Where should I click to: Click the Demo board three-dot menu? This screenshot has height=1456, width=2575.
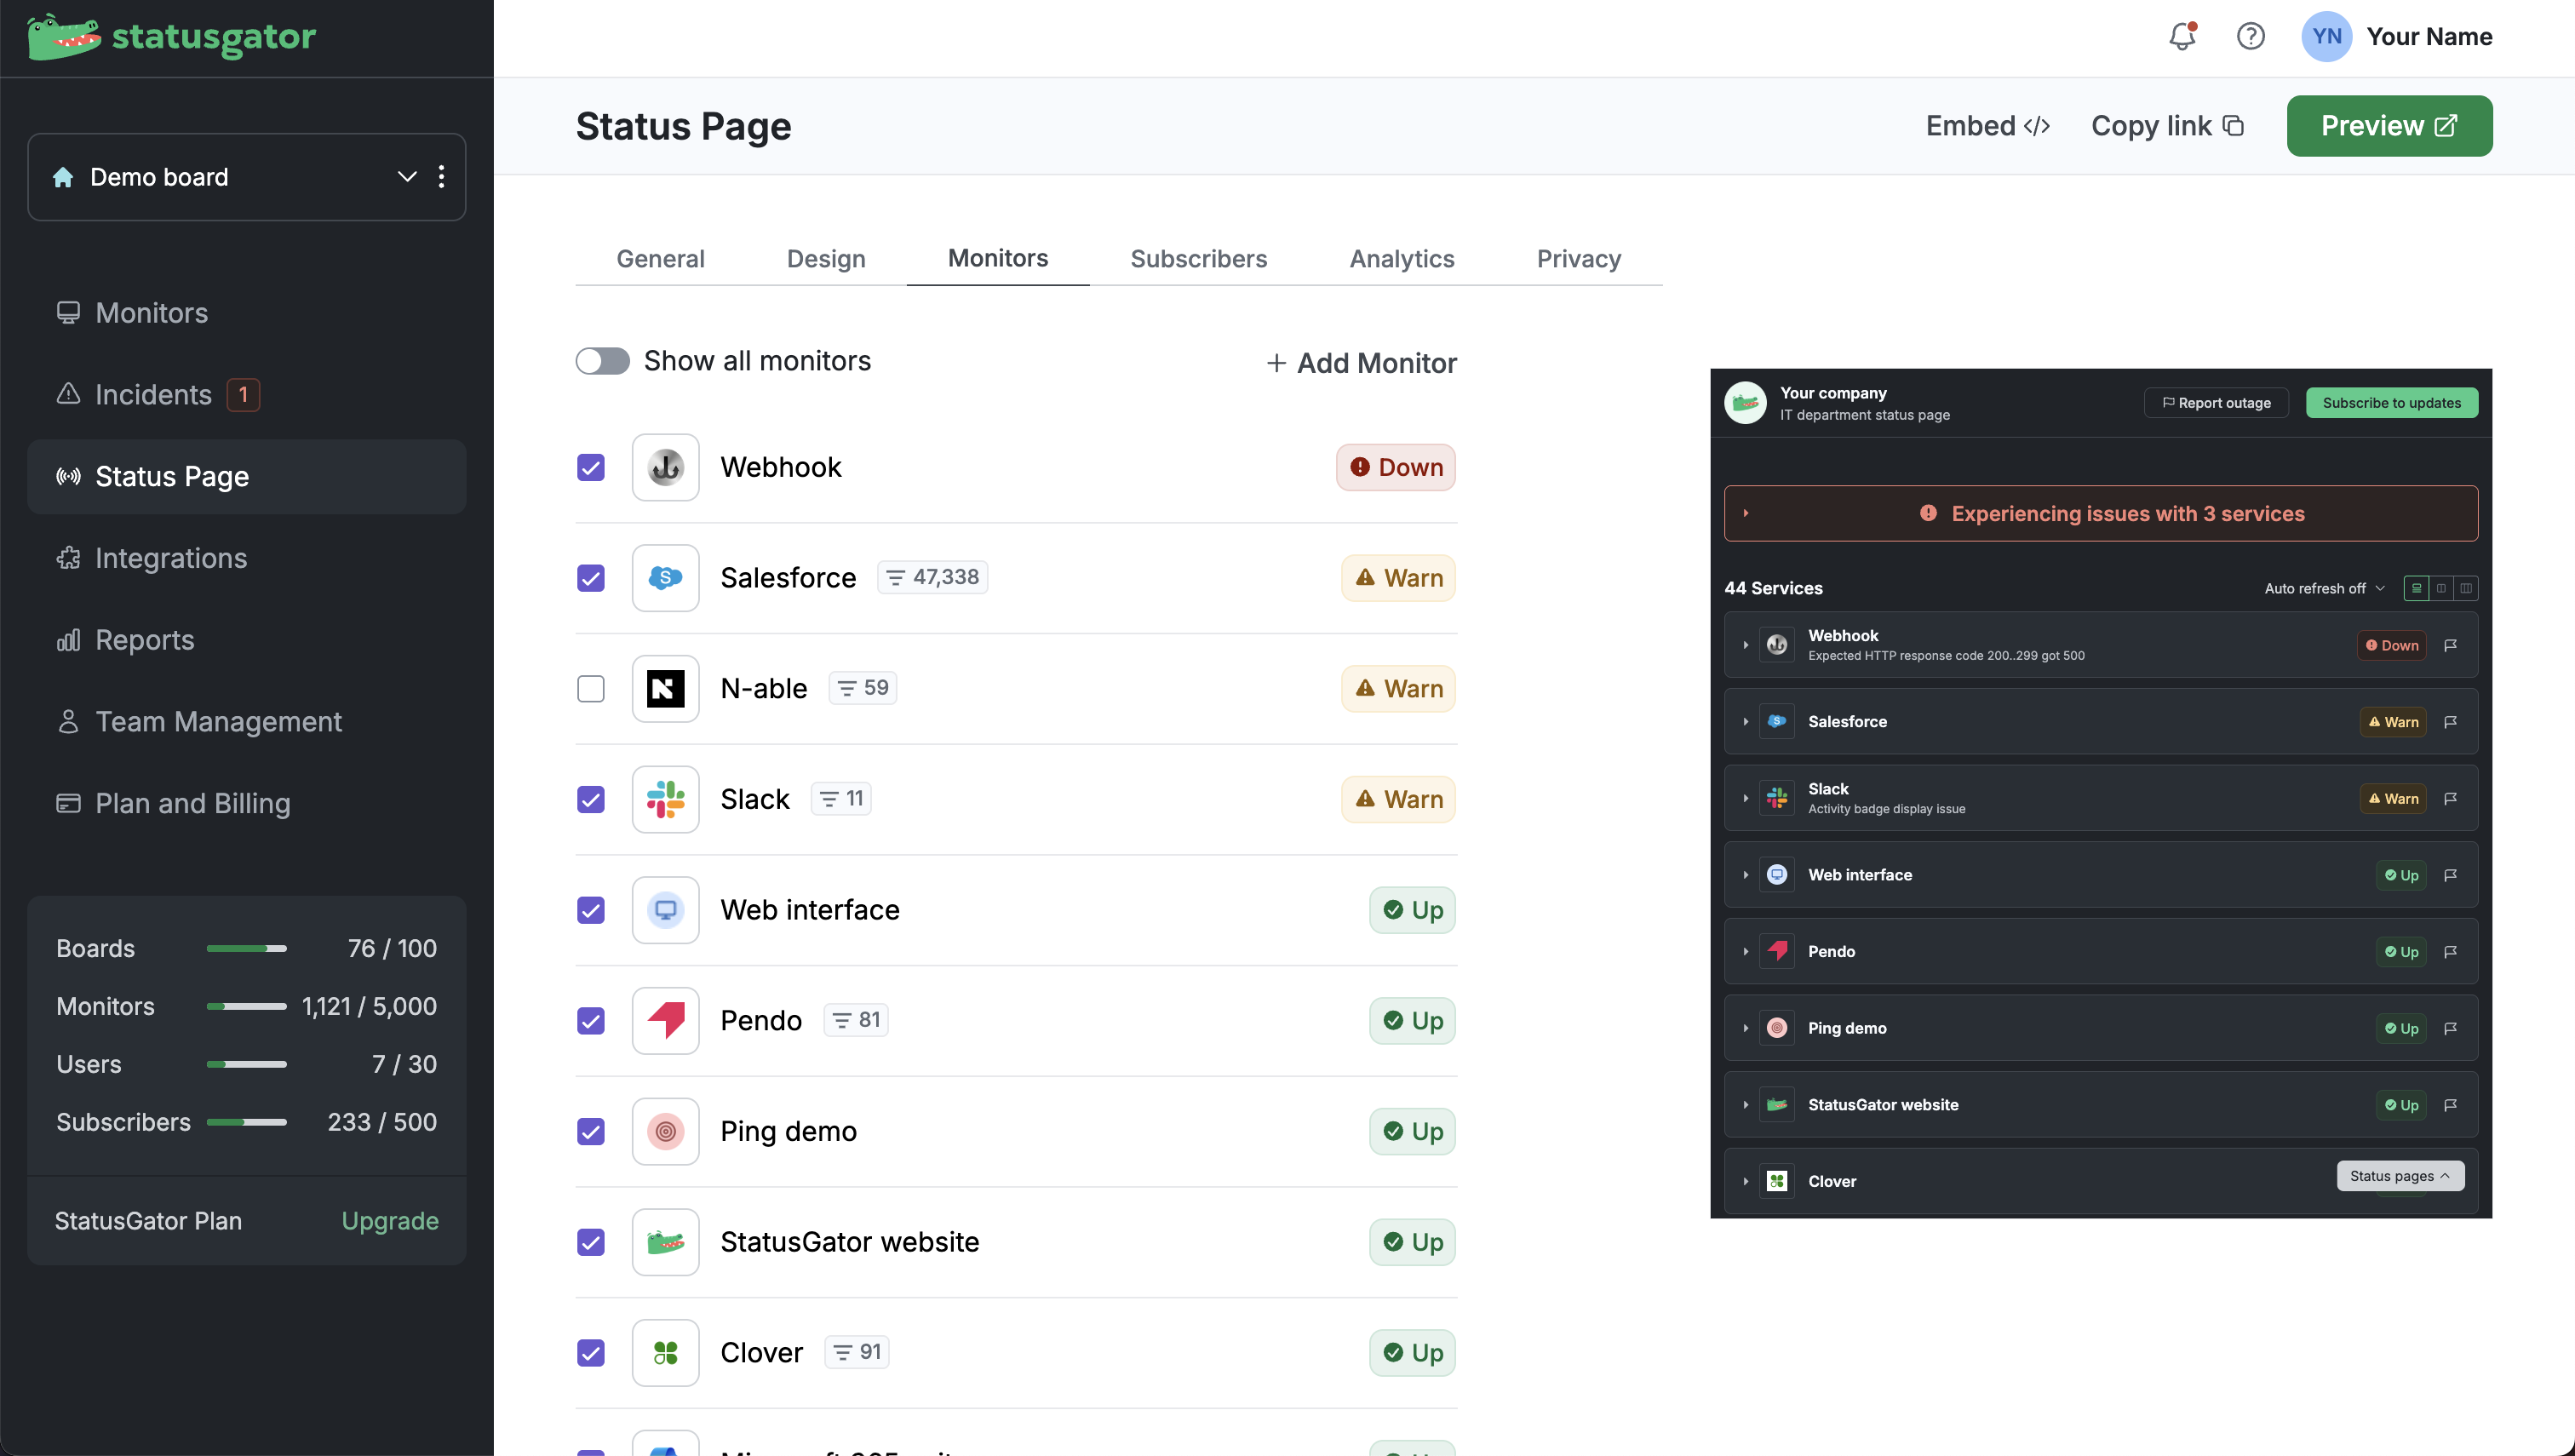441,177
